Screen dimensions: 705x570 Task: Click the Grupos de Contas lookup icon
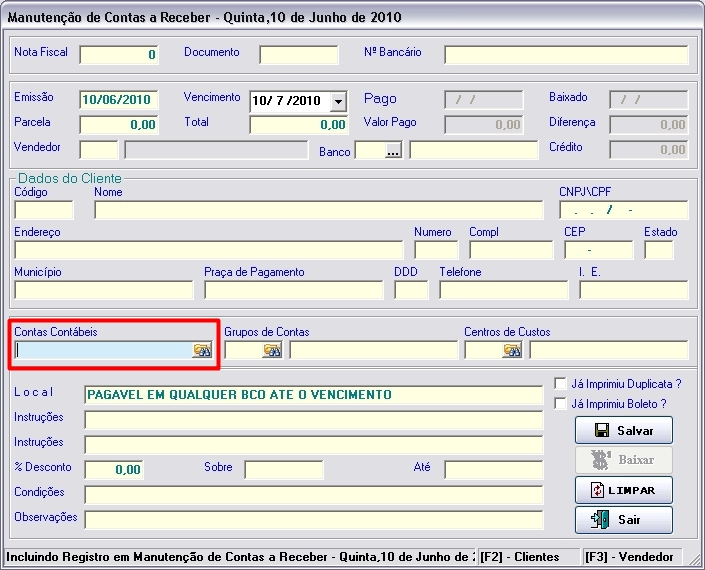tap(271, 350)
